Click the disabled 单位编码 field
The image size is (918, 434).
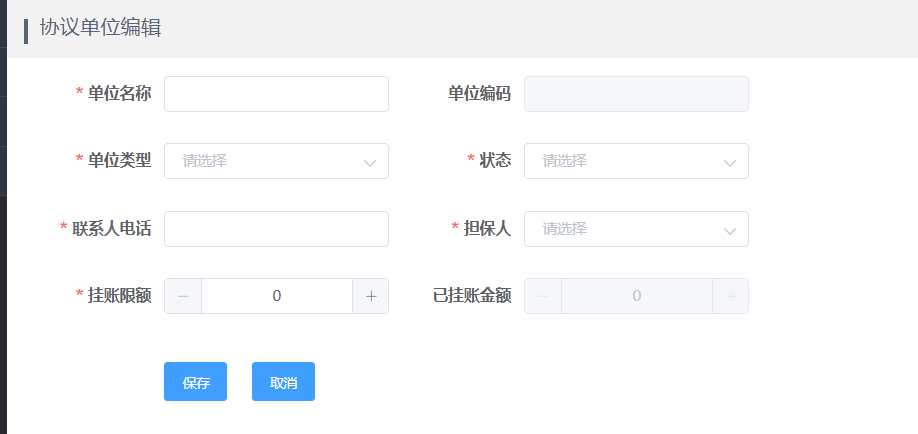tap(636, 94)
